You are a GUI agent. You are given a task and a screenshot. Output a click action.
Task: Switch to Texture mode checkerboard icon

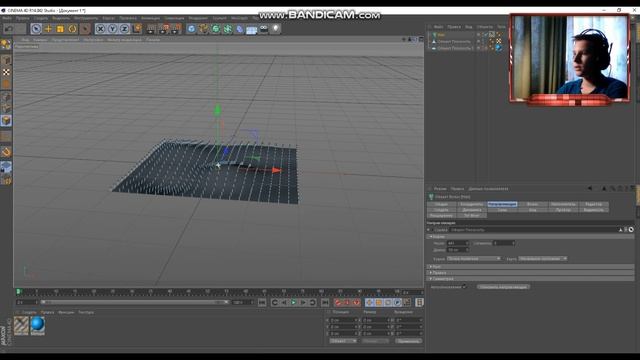click(6, 72)
